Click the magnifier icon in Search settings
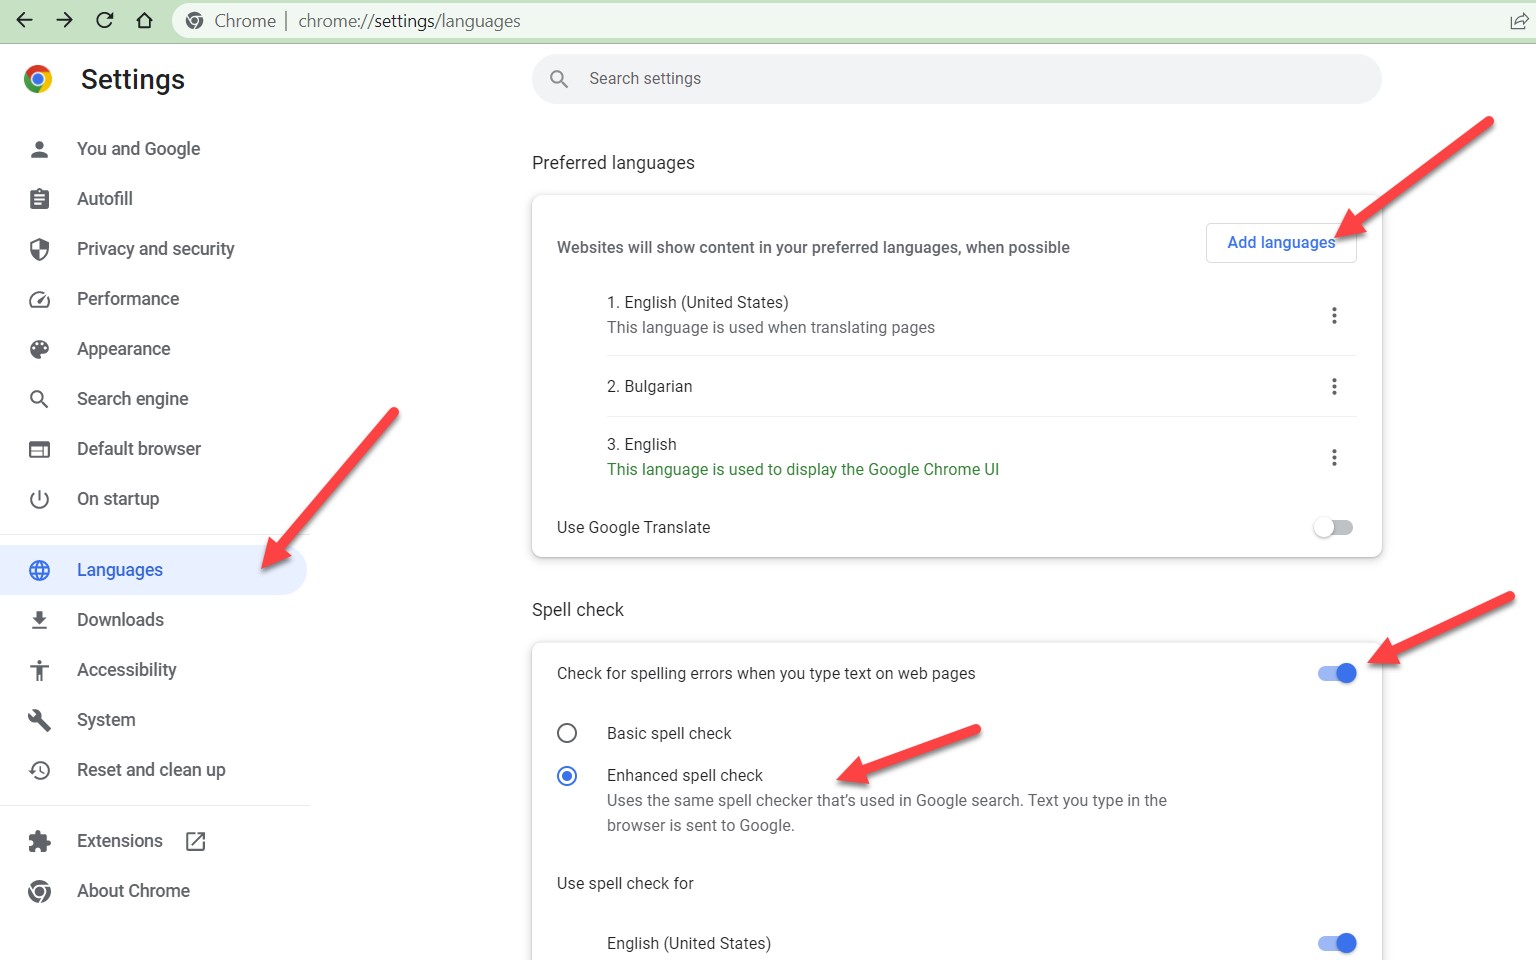The height and width of the screenshot is (960, 1536). coord(559,78)
